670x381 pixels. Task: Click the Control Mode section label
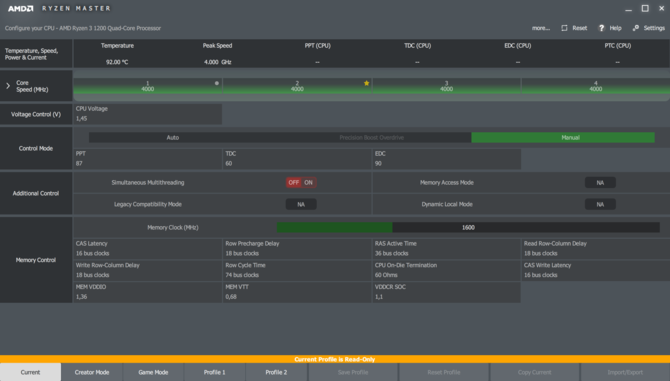[x=36, y=148]
